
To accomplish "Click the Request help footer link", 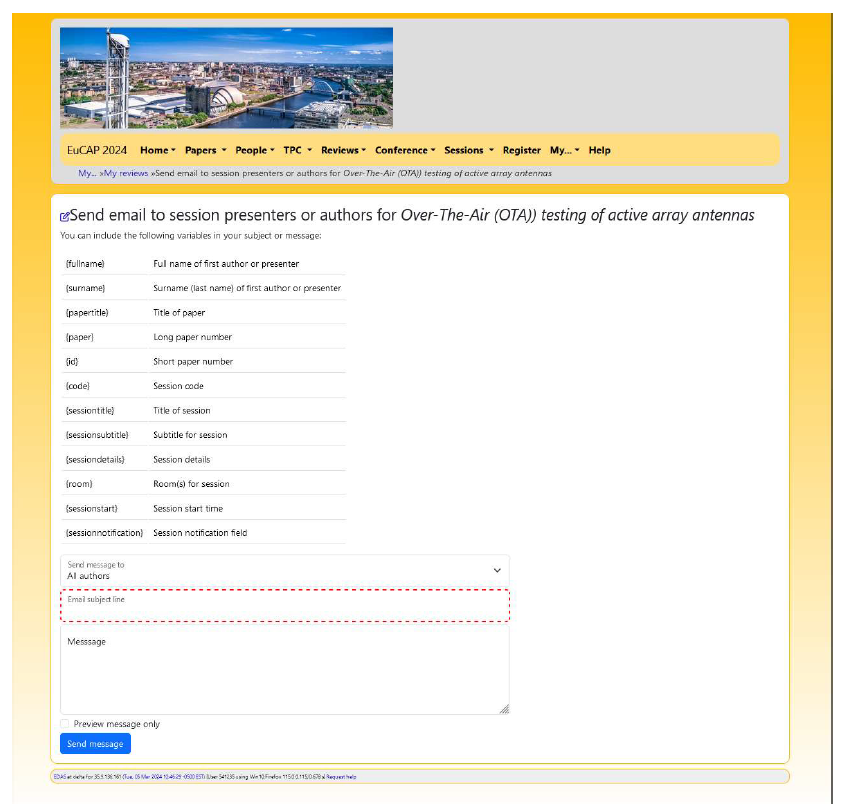I will [341, 776].
